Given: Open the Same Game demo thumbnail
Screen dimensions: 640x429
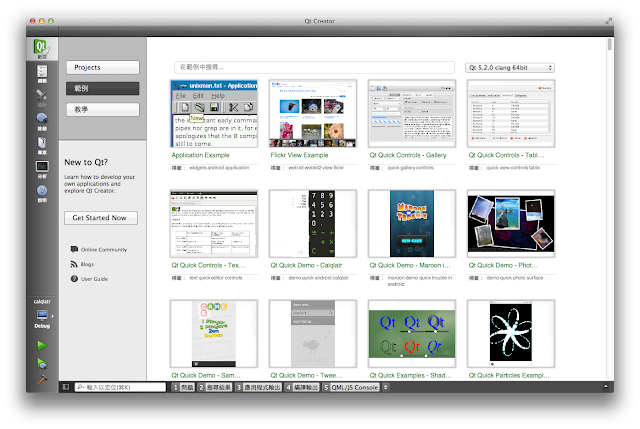Looking at the screenshot, I should (214, 334).
